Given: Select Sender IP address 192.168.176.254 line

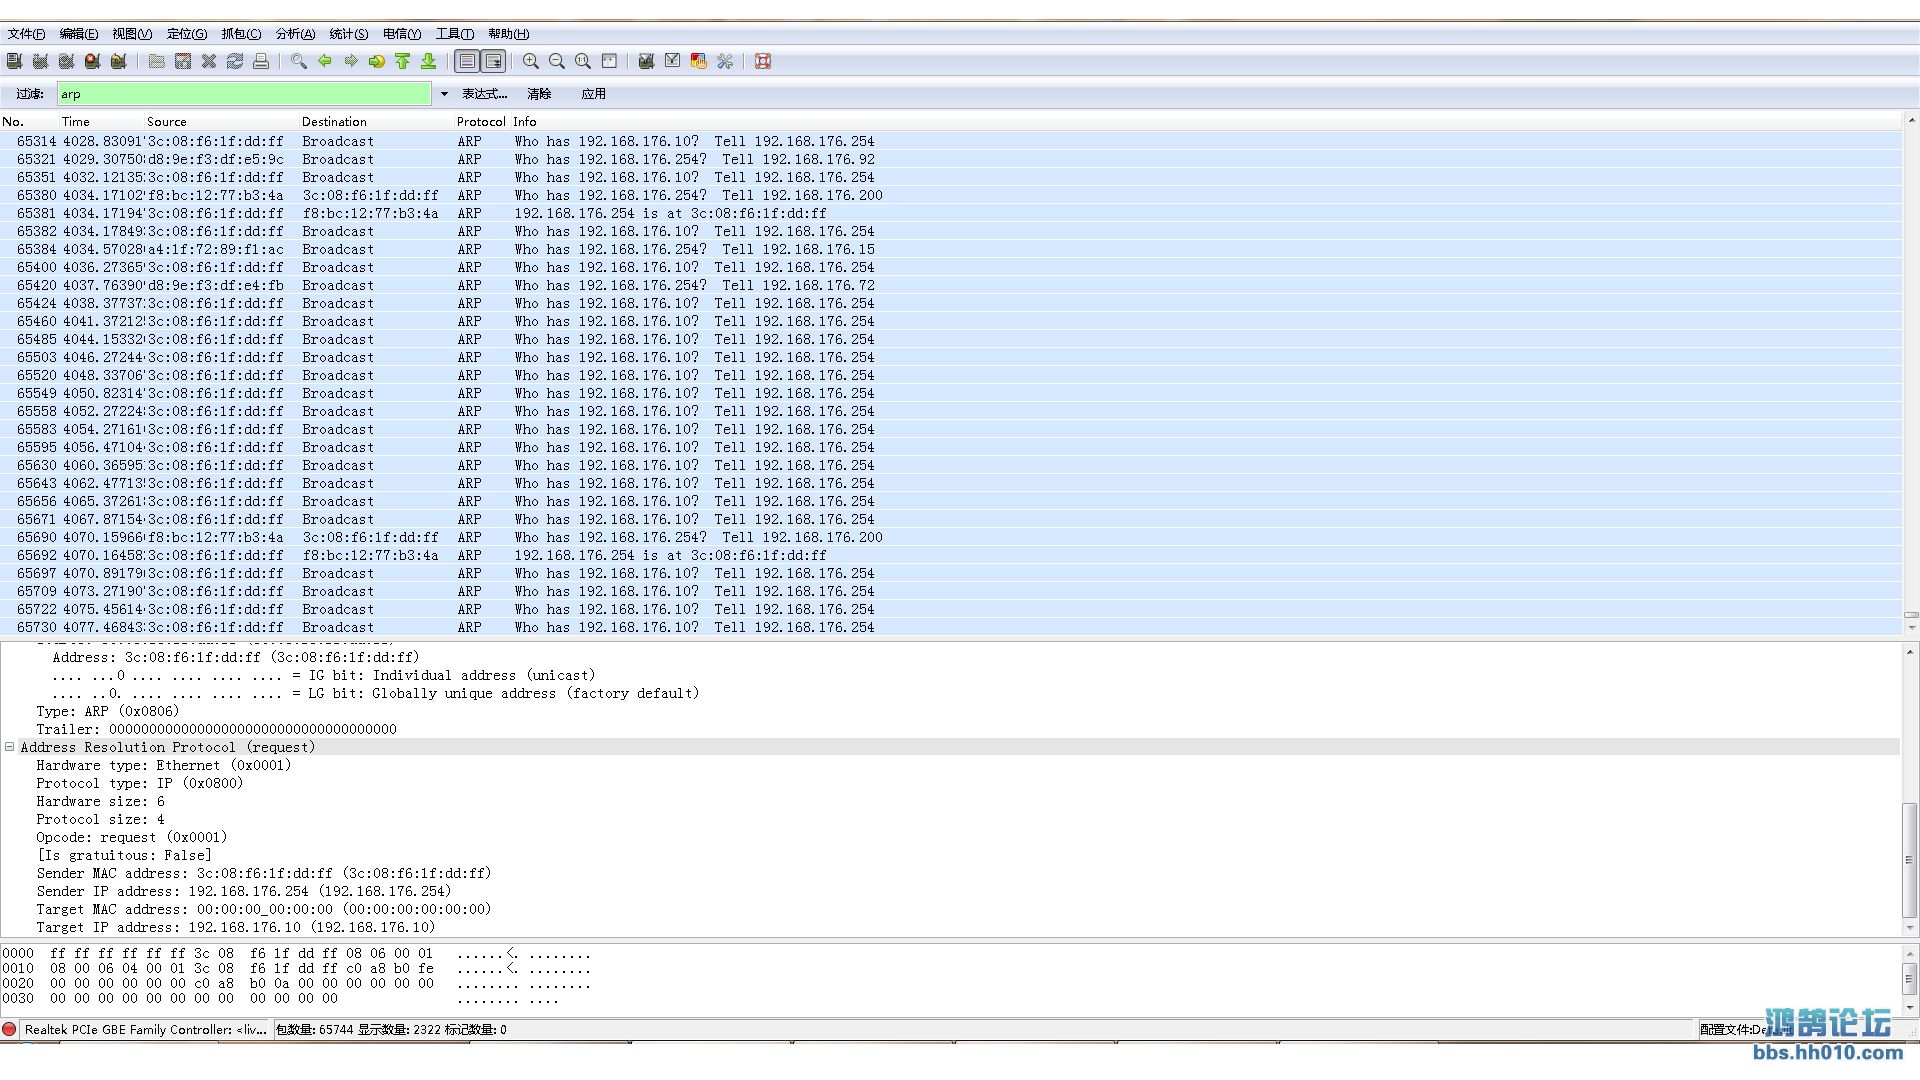Looking at the screenshot, I should [x=244, y=891].
